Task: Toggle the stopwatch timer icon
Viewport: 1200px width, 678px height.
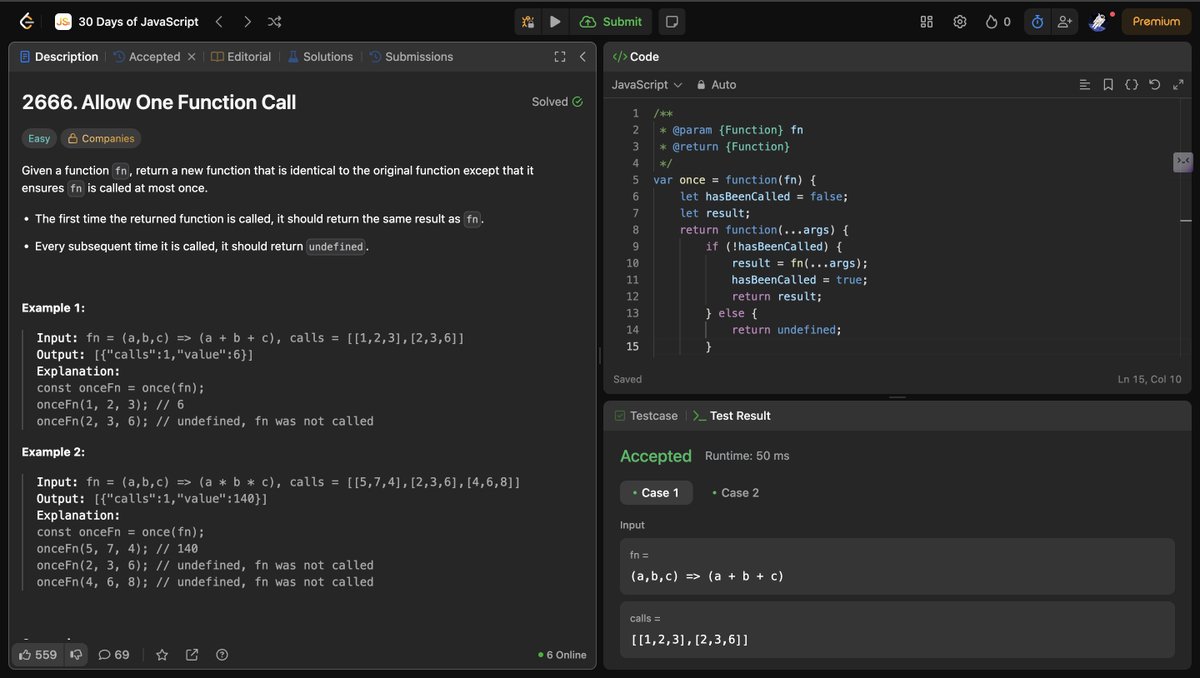Action: [x=1037, y=21]
